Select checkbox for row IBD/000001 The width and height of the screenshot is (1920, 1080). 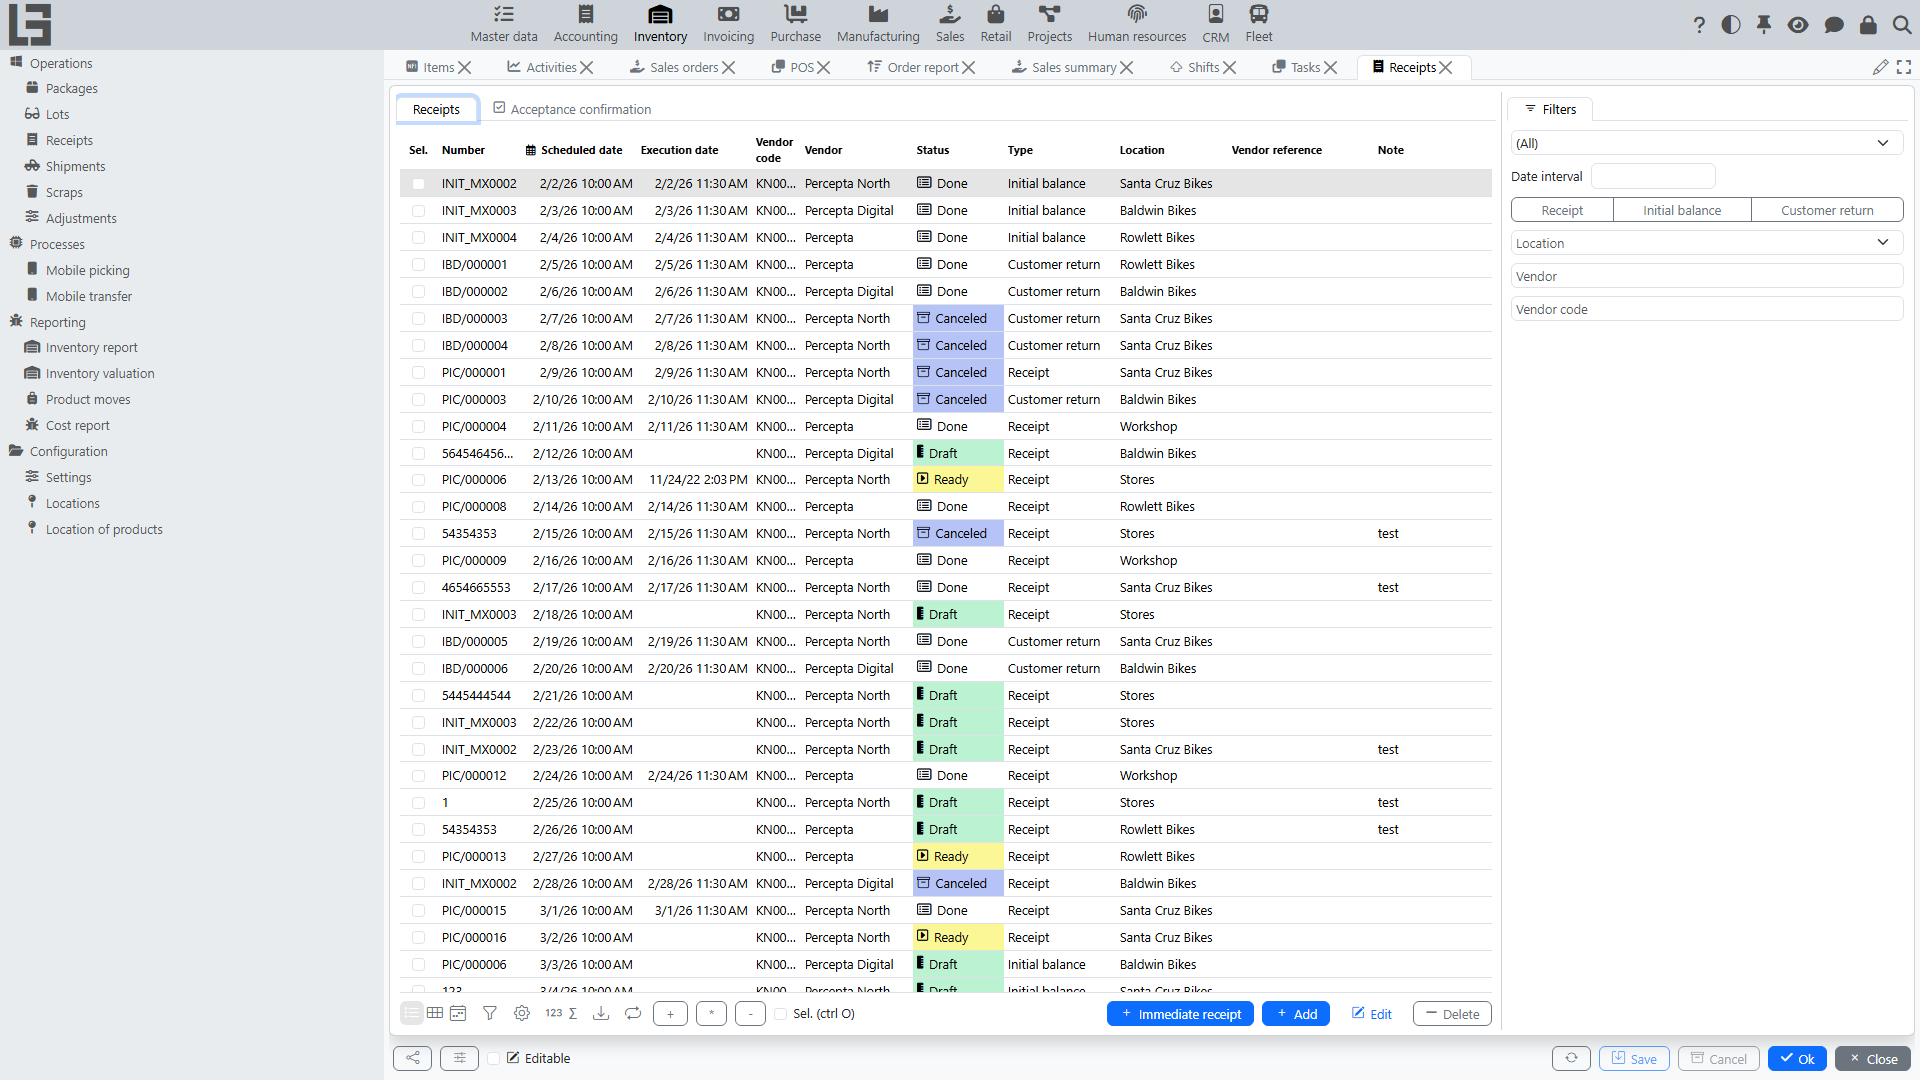point(419,265)
